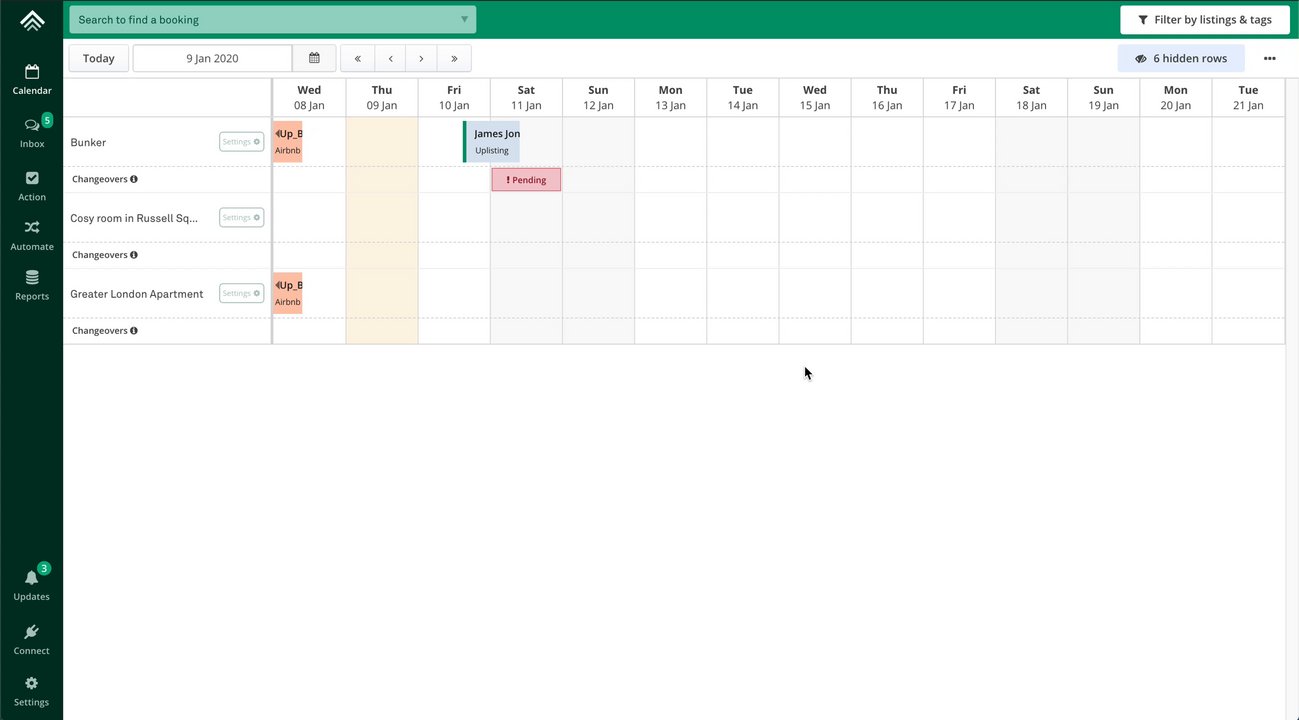Open Greater London Apartment Airbnb booking
The width and height of the screenshot is (1299, 720).
click(287, 294)
